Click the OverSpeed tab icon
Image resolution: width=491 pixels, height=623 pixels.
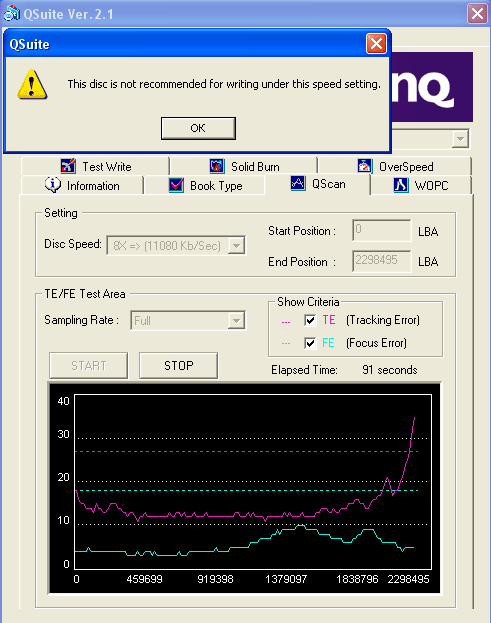pos(365,166)
